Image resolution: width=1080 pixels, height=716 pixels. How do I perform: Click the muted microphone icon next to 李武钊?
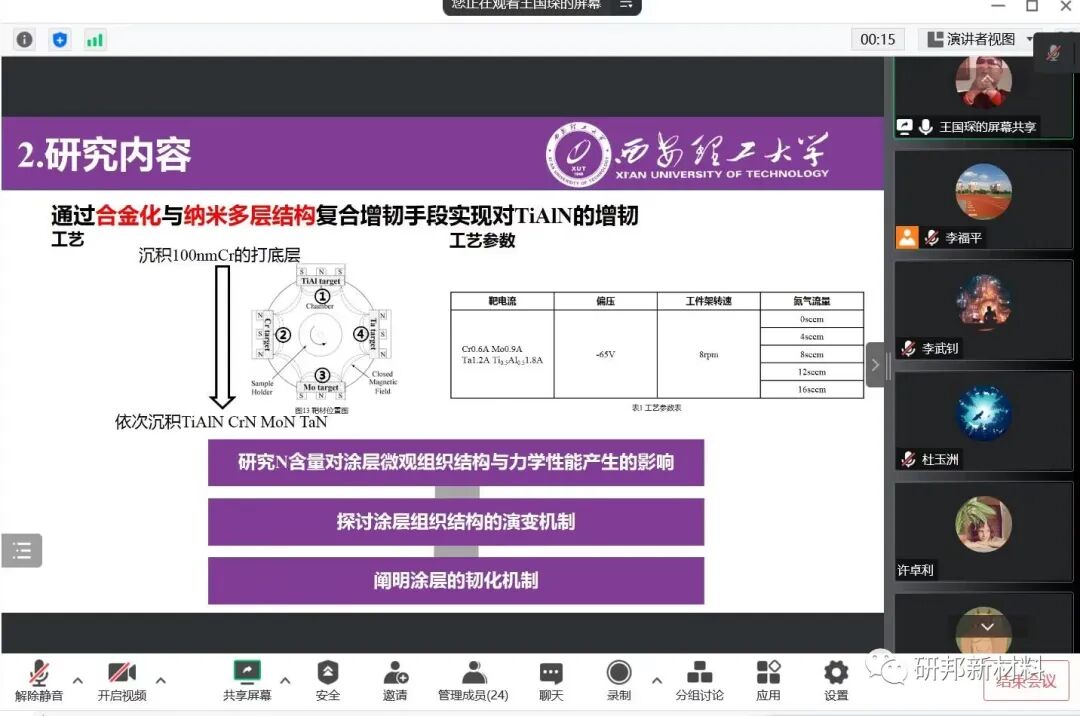[908, 348]
